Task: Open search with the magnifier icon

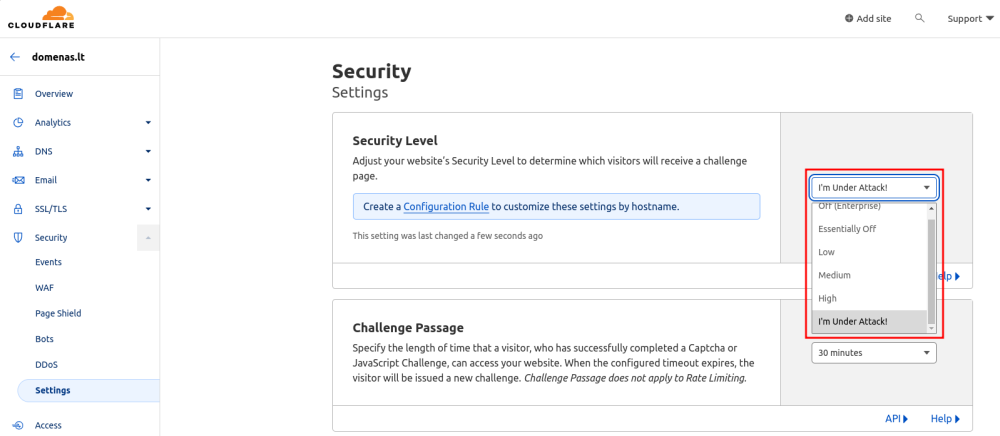Action: [919, 18]
